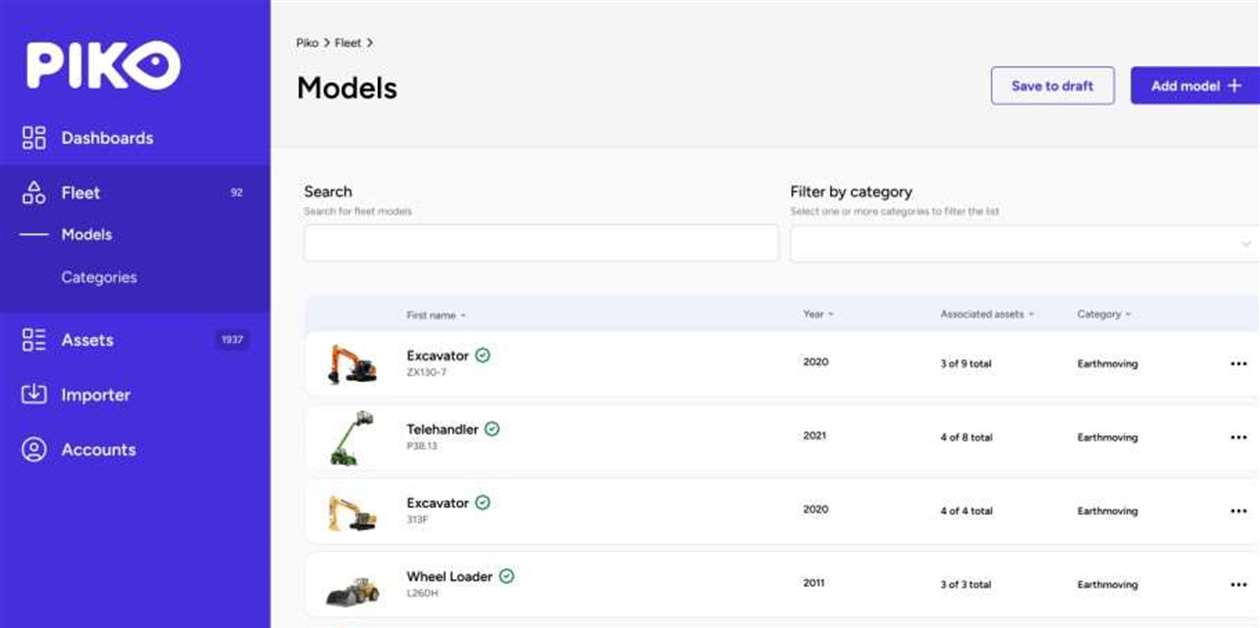Navigate to Fleet via the breadcrumb
The height and width of the screenshot is (628, 1260).
[346, 42]
